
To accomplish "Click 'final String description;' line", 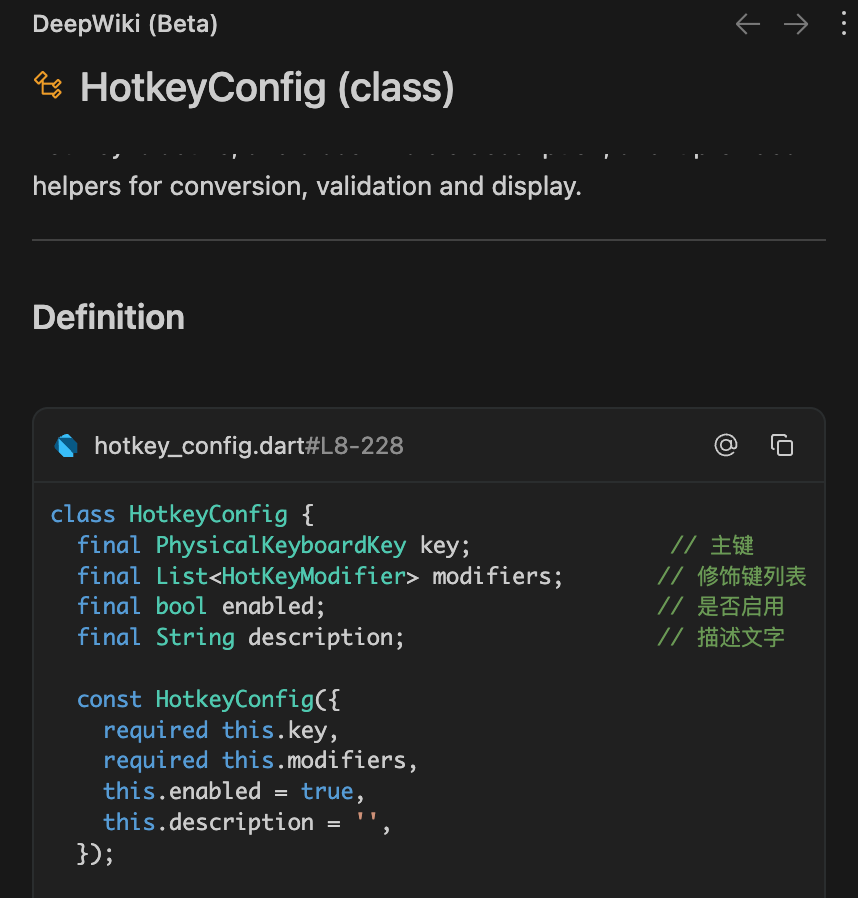I will [x=241, y=637].
